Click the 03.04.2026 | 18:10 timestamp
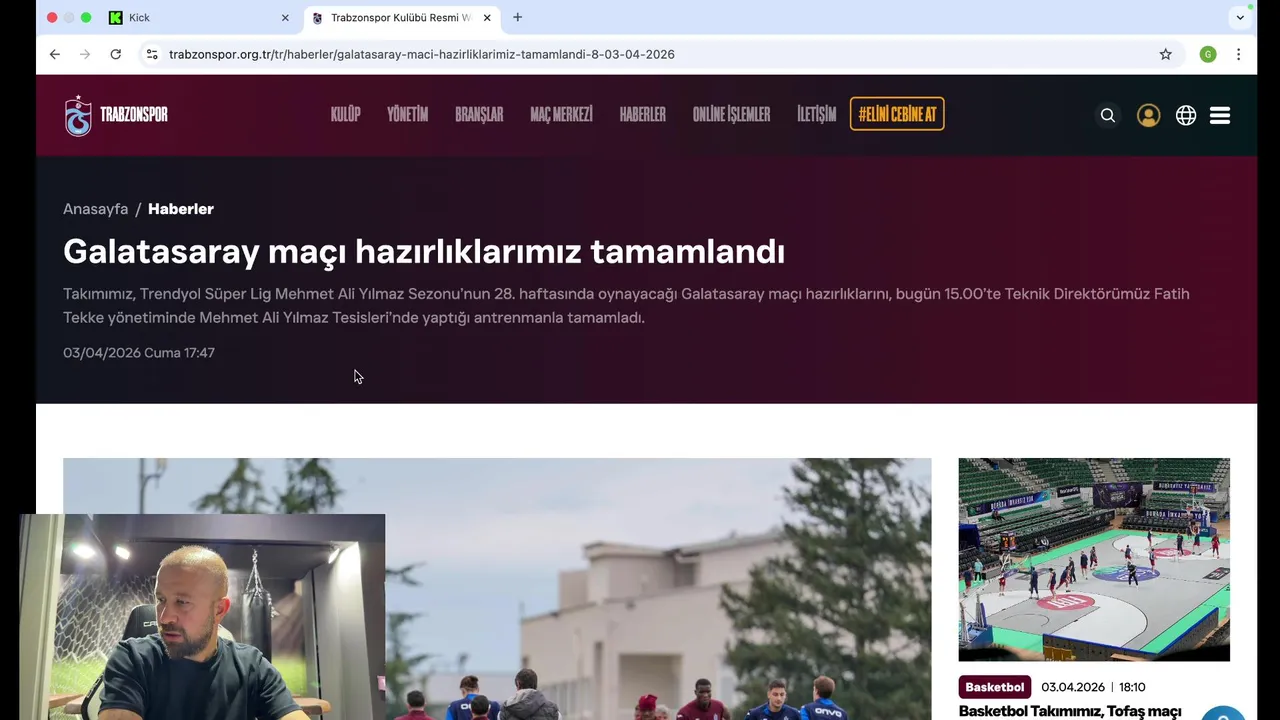Screen dimensions: 1280x720 click(1093, 687)
